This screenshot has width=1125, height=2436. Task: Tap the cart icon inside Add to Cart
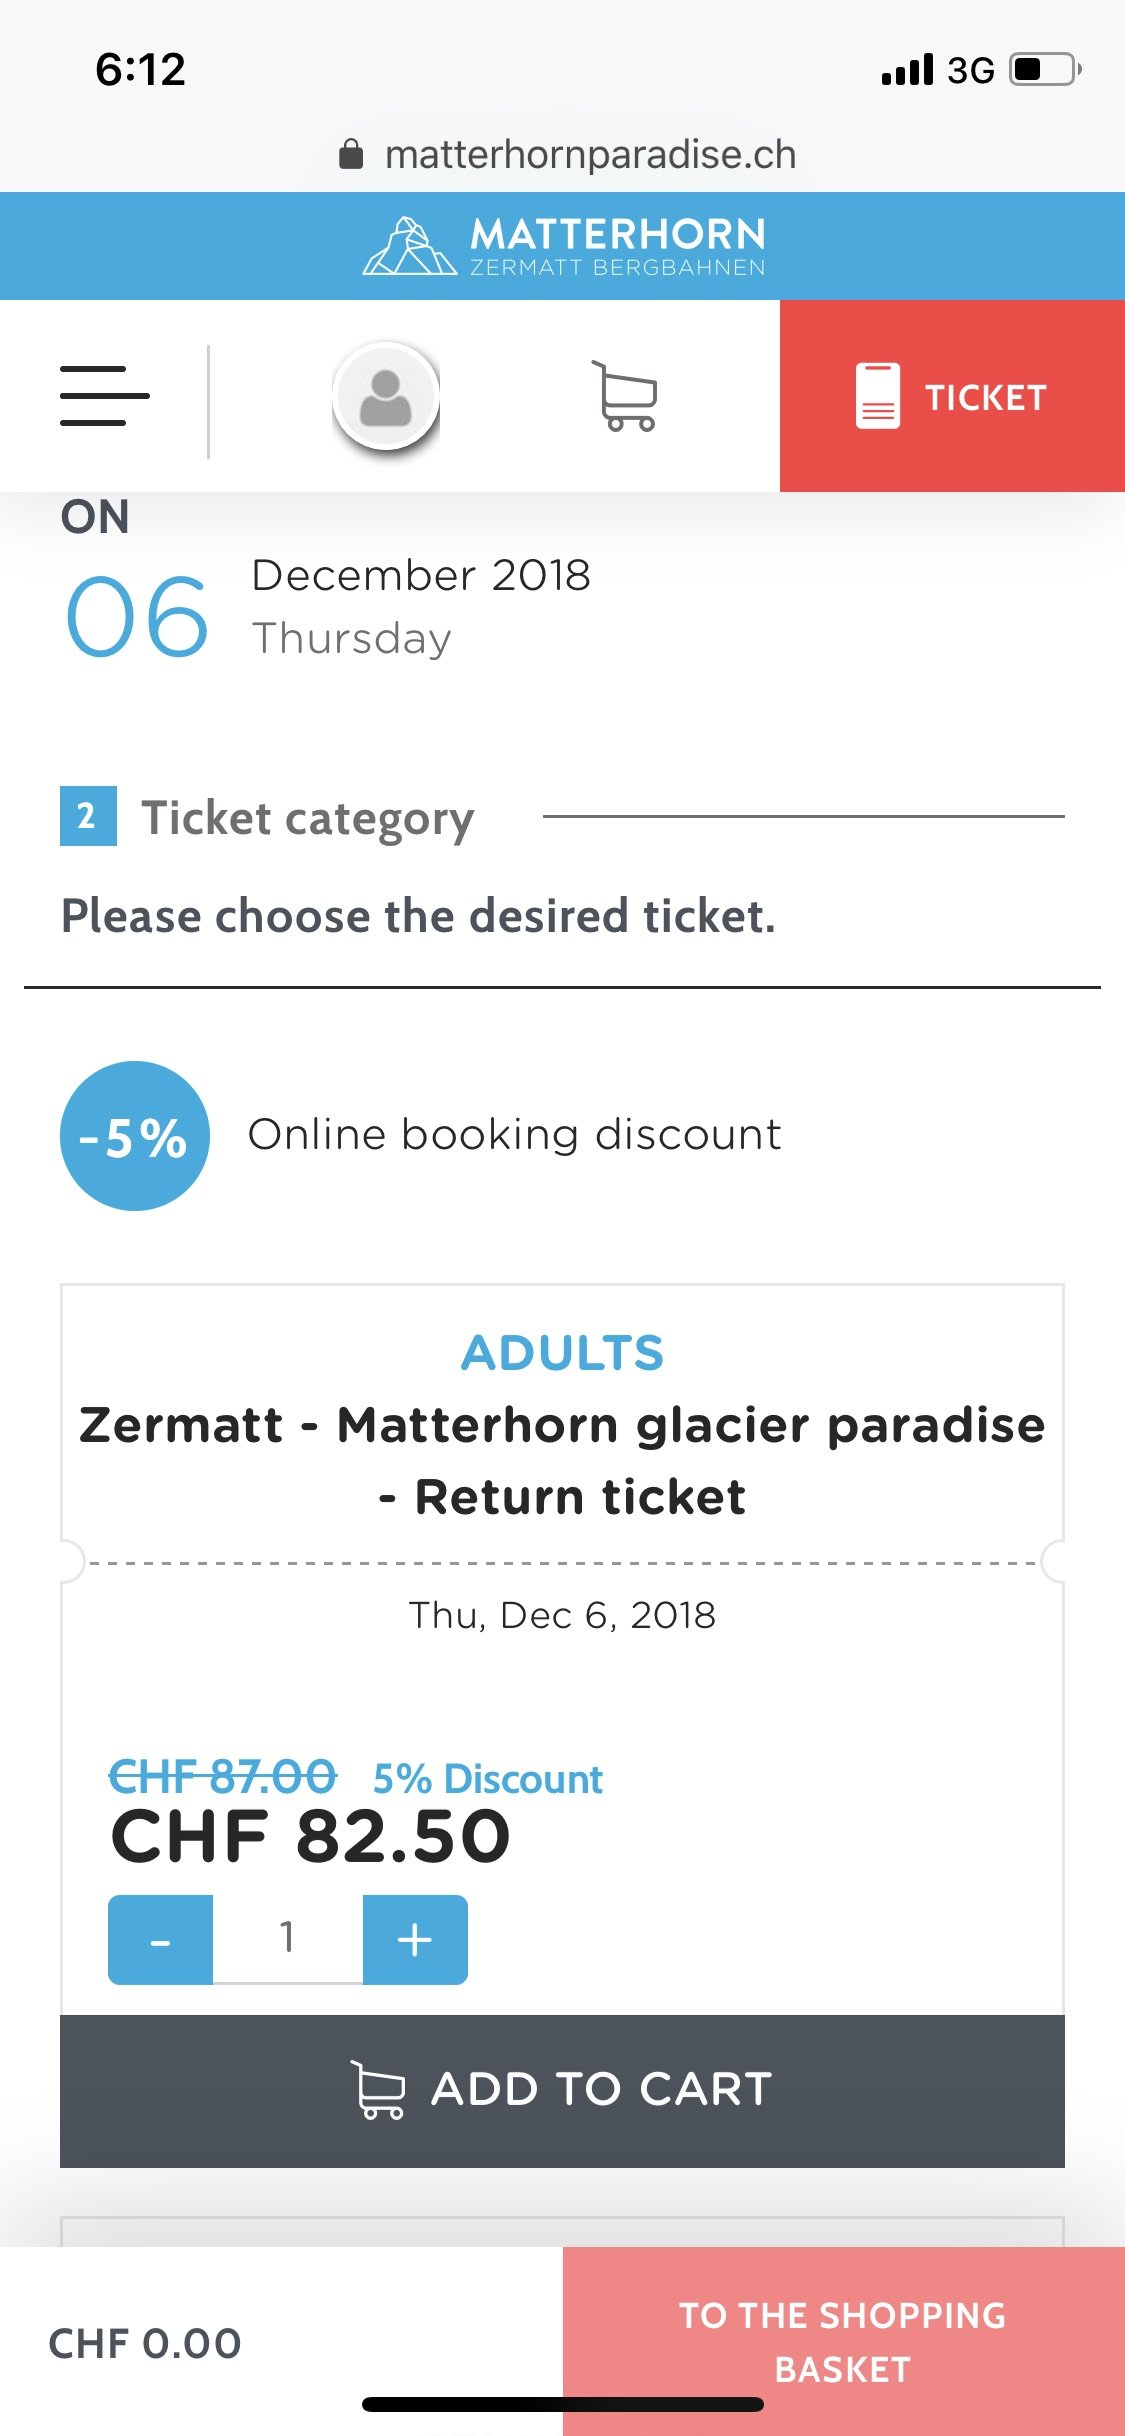point(378,2090)
